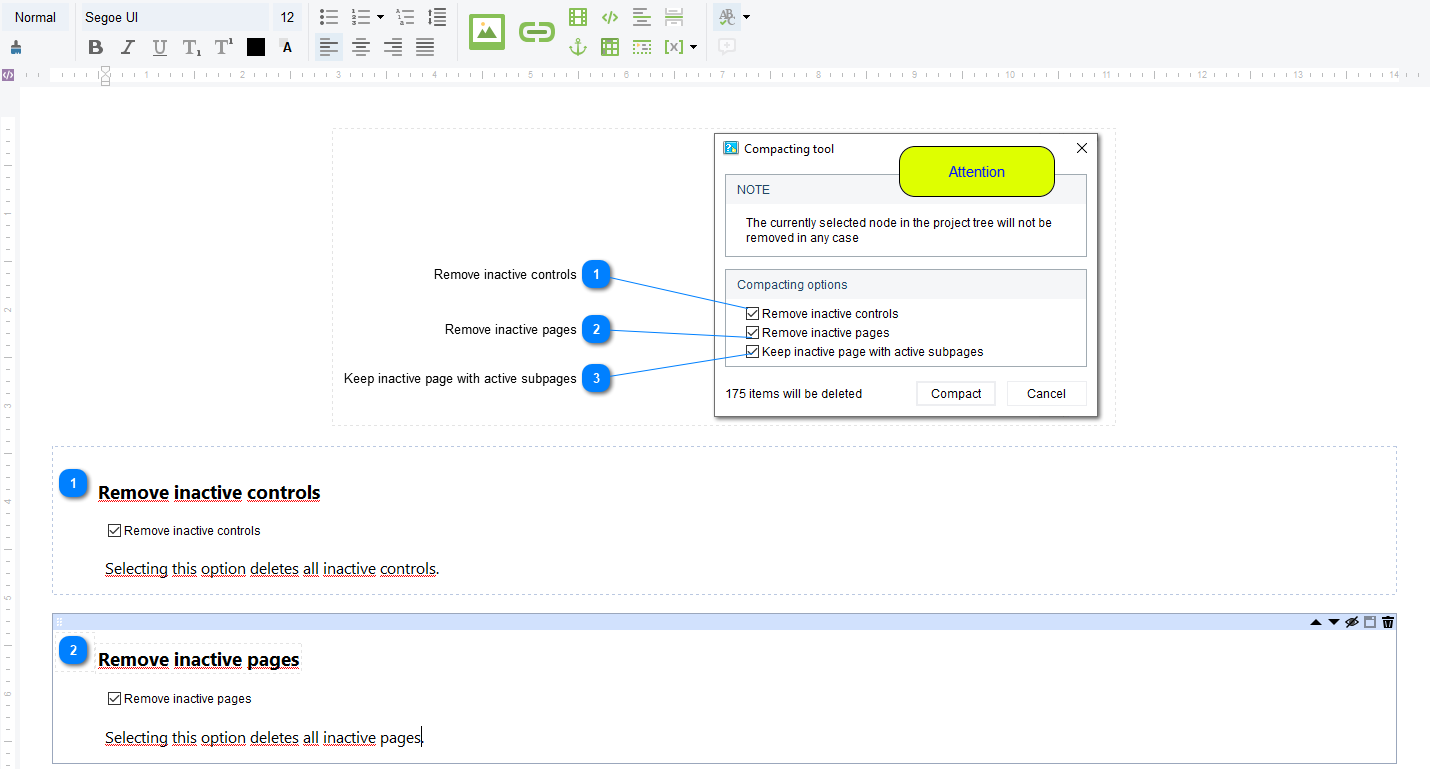This screenshot has width=1430, height=769.
Task: Close the Compacting tool dialog
Action: tap(1081, 148)
